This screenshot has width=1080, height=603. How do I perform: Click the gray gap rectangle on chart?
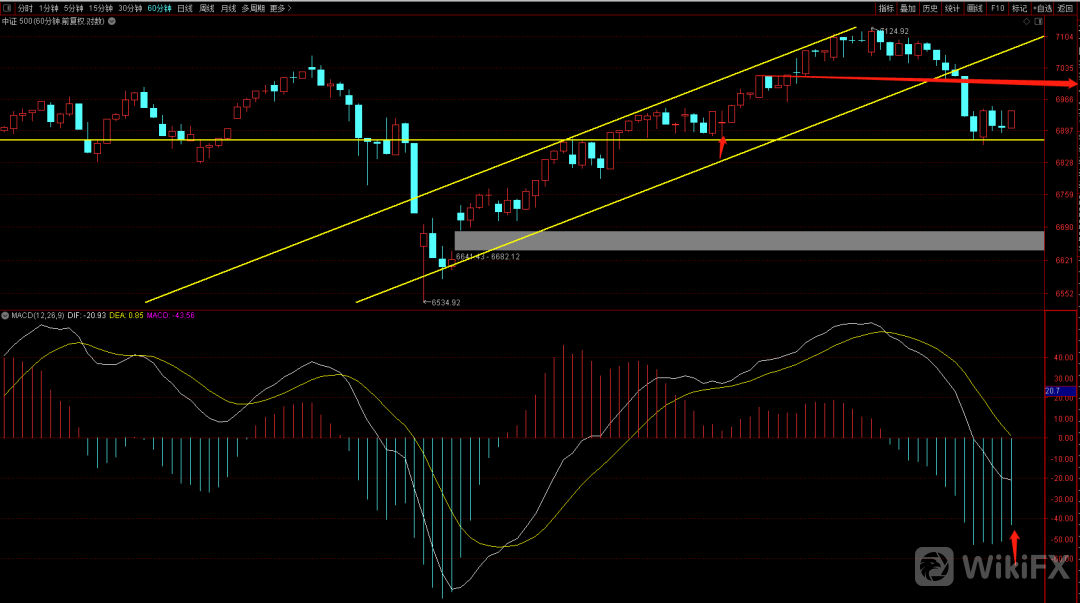(x=748, y=241)
